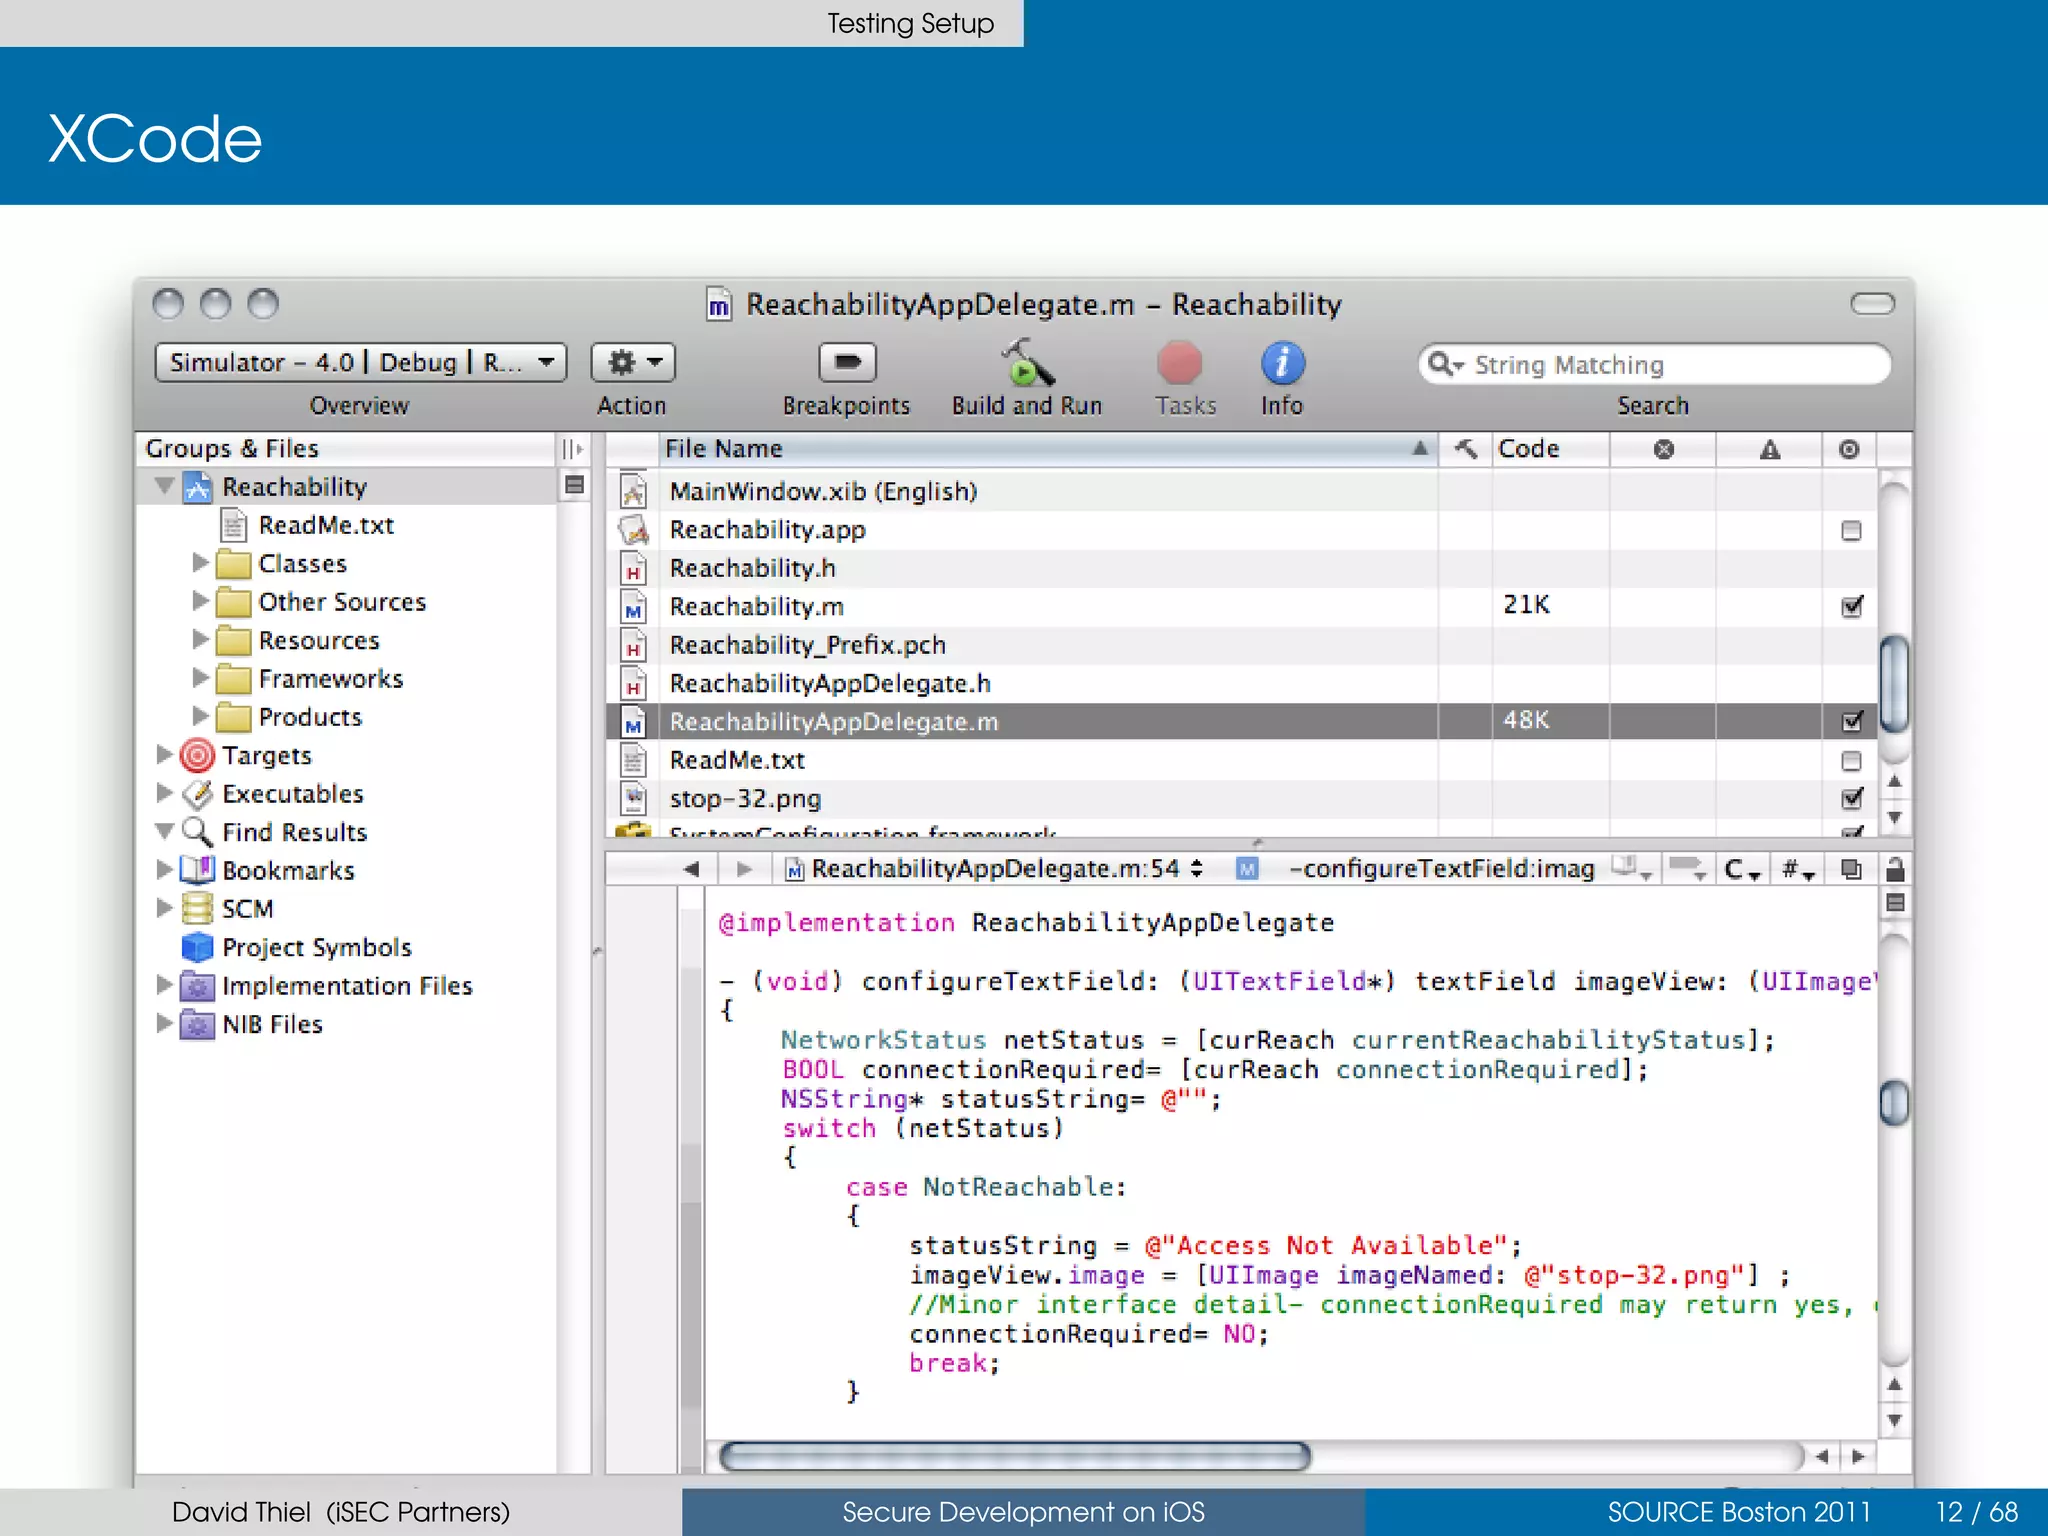The width and height of the screenshot is (2048, 1536).
Task: Toggle the Breakpoints toolbar button
Action: 847,362
